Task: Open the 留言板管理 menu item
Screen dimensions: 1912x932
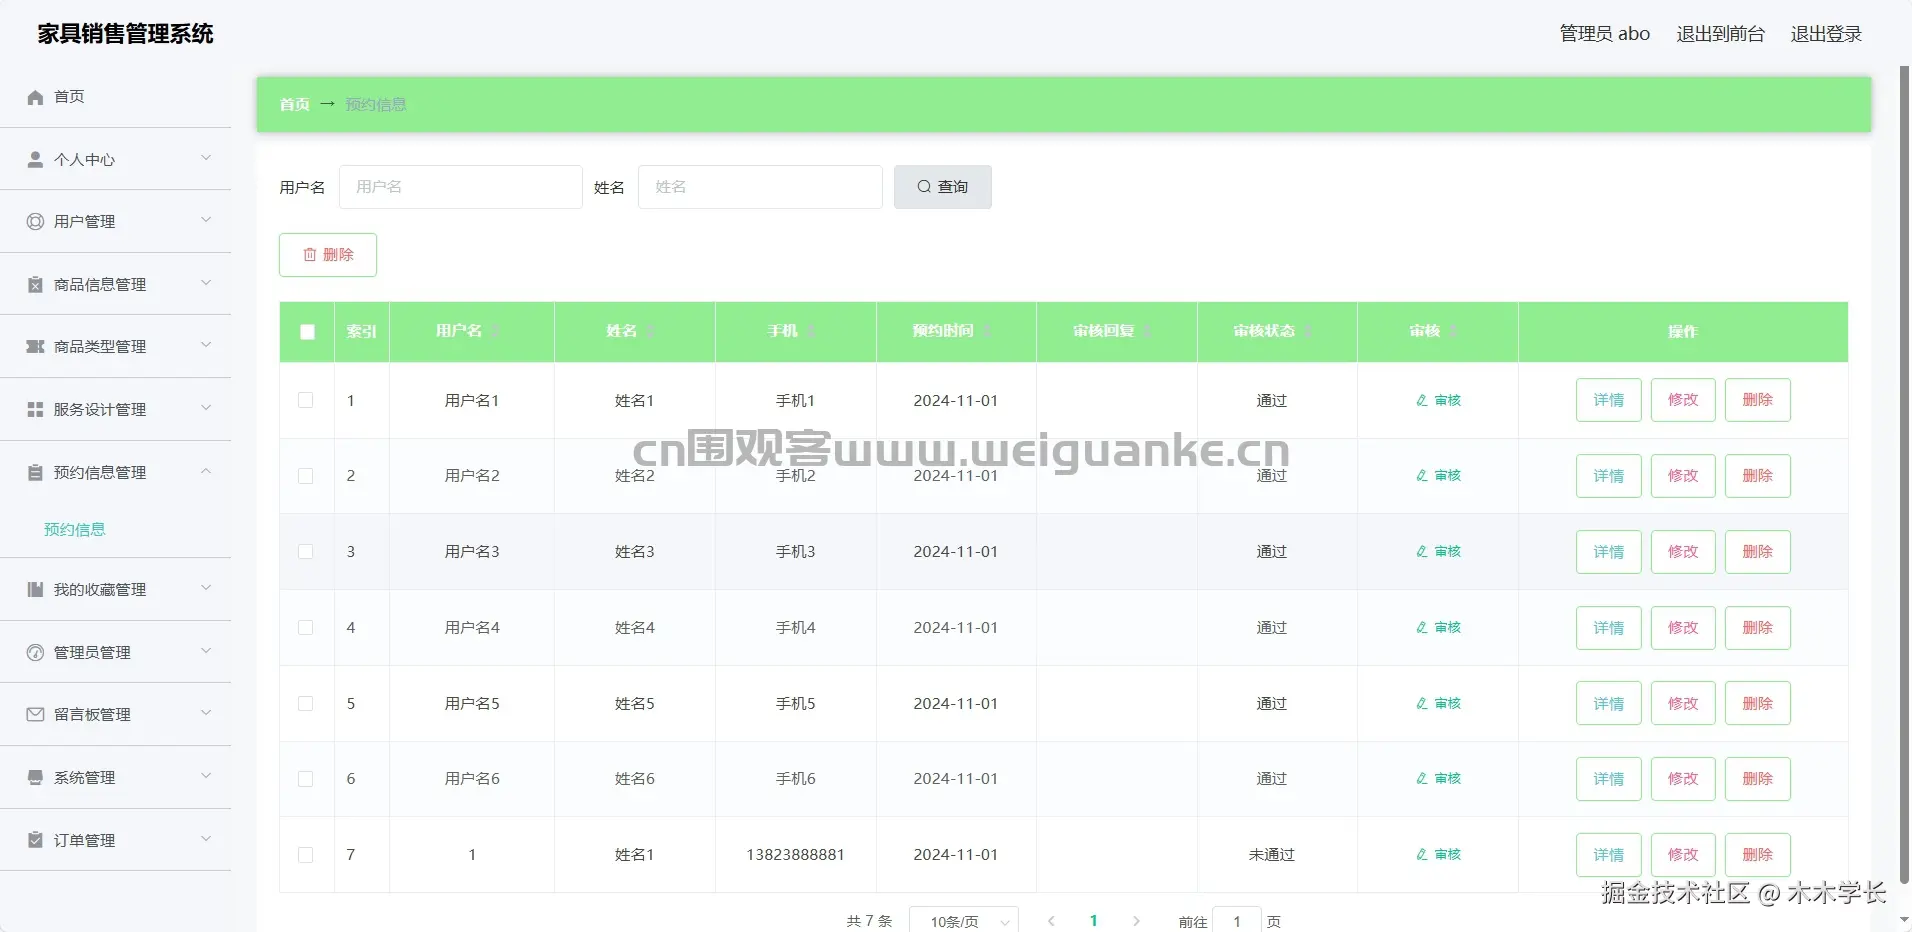Action: 116,714
